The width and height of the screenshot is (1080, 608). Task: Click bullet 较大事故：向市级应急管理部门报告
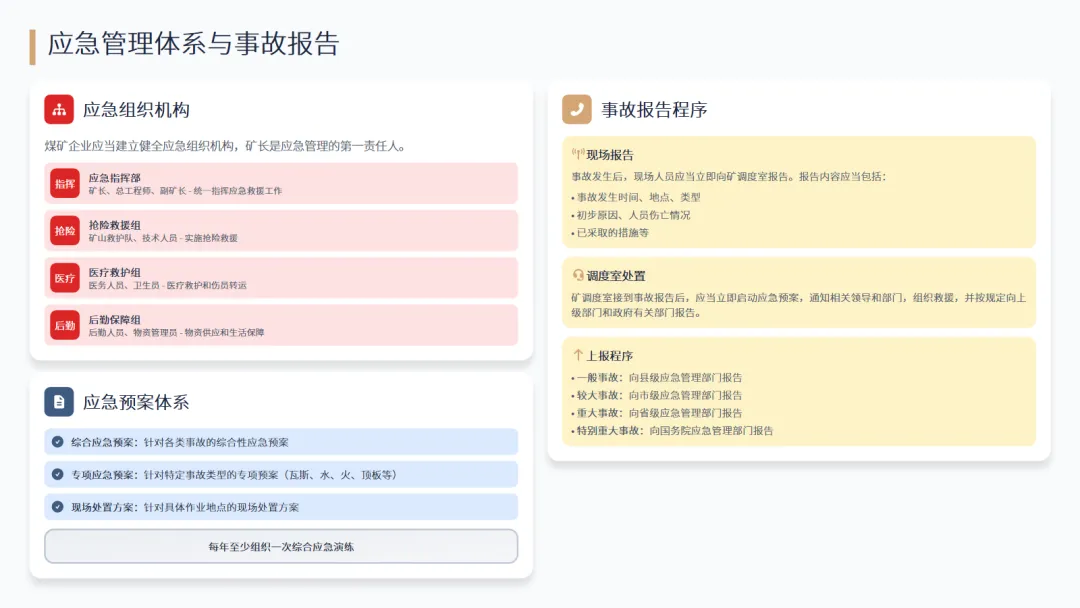pos(657,395)
